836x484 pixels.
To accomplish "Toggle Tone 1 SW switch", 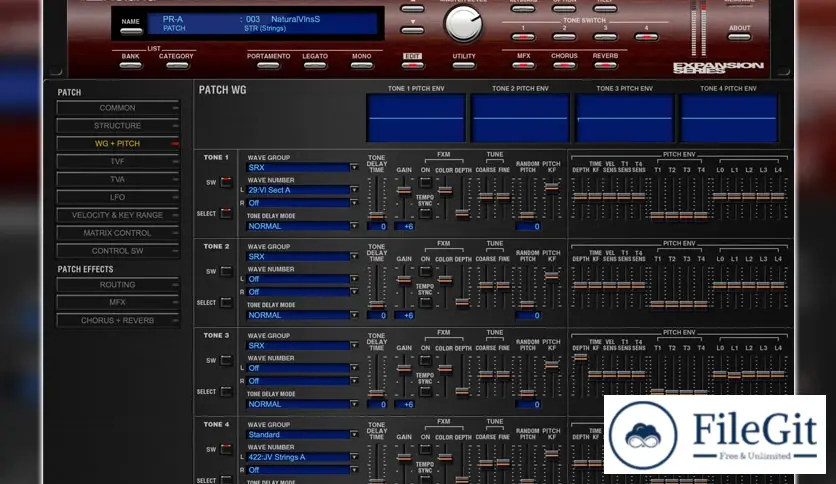I will pos(227,182).
